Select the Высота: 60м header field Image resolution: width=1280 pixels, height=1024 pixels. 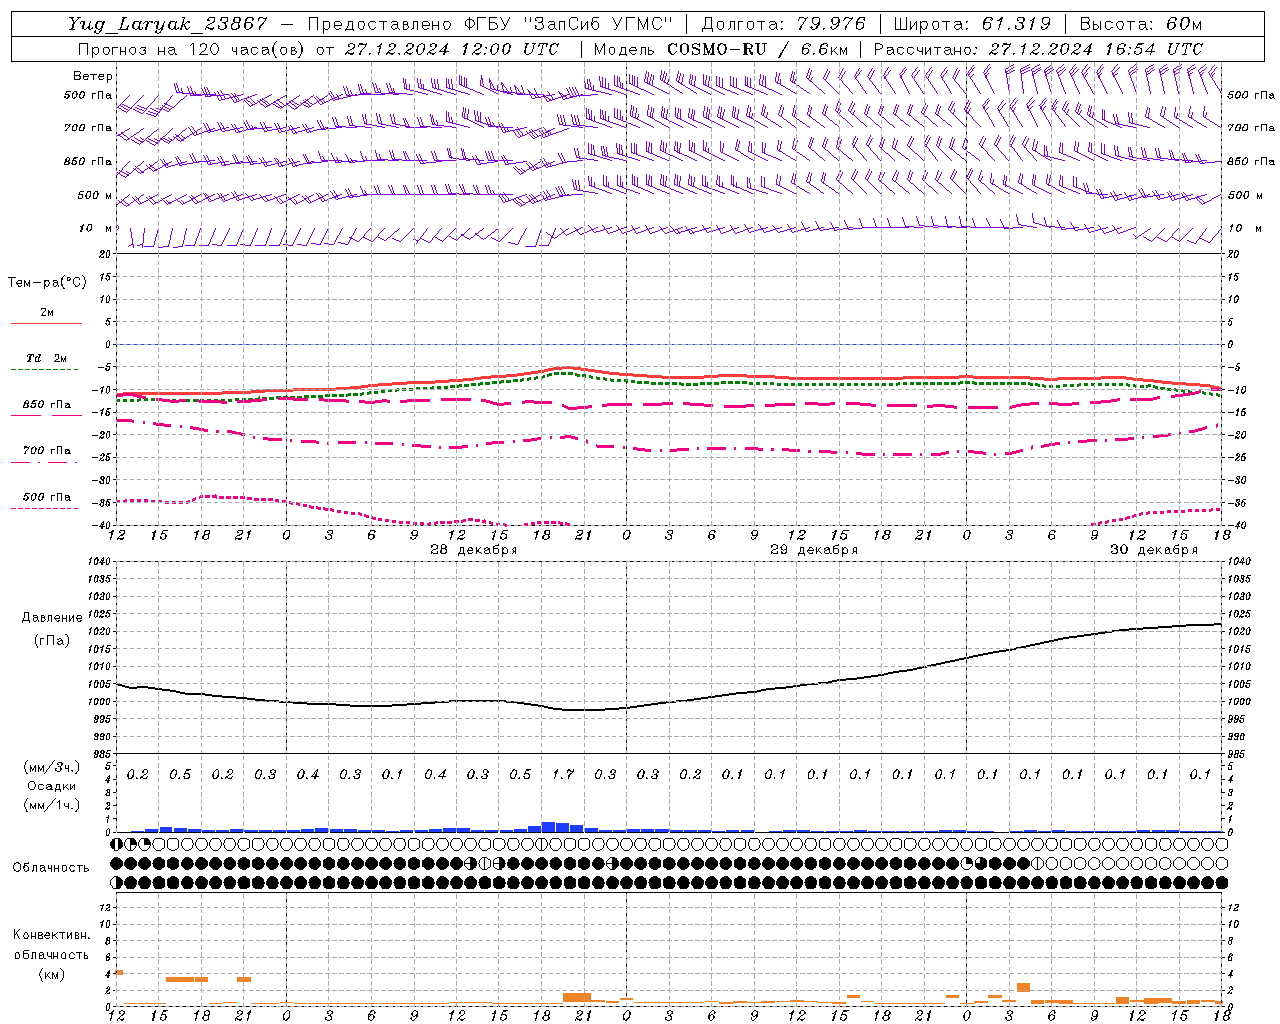(1141, 24)
